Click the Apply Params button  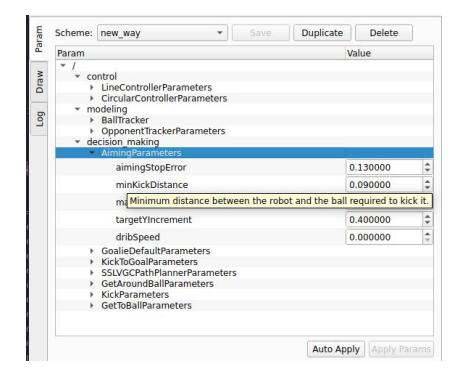tap(401, 349)
